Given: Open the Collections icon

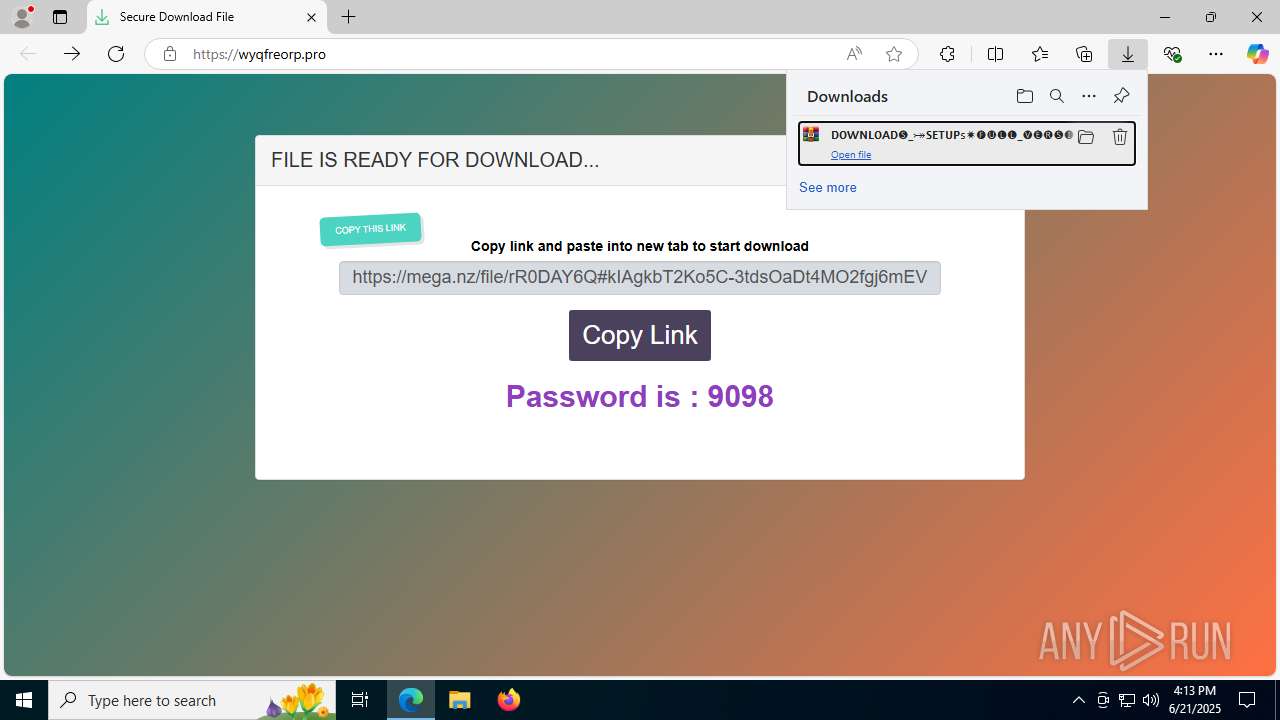Looking at the screenshot, I should (1084, 54).
